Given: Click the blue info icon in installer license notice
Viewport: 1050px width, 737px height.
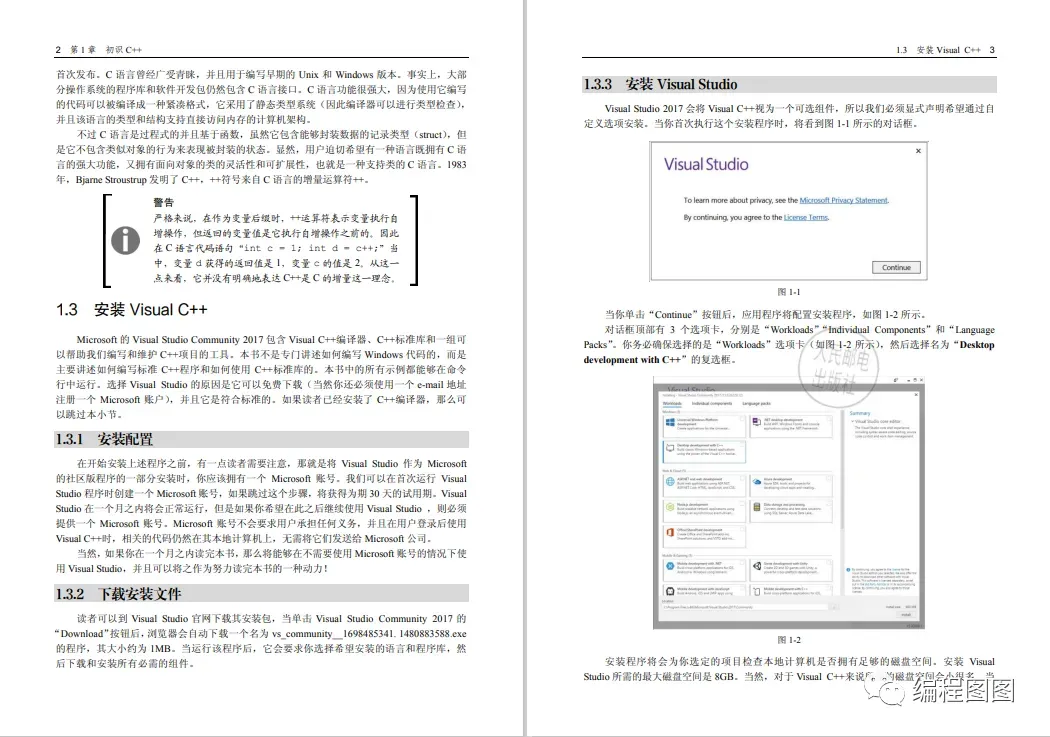Looking at the screenshot, I should point(848,570).
